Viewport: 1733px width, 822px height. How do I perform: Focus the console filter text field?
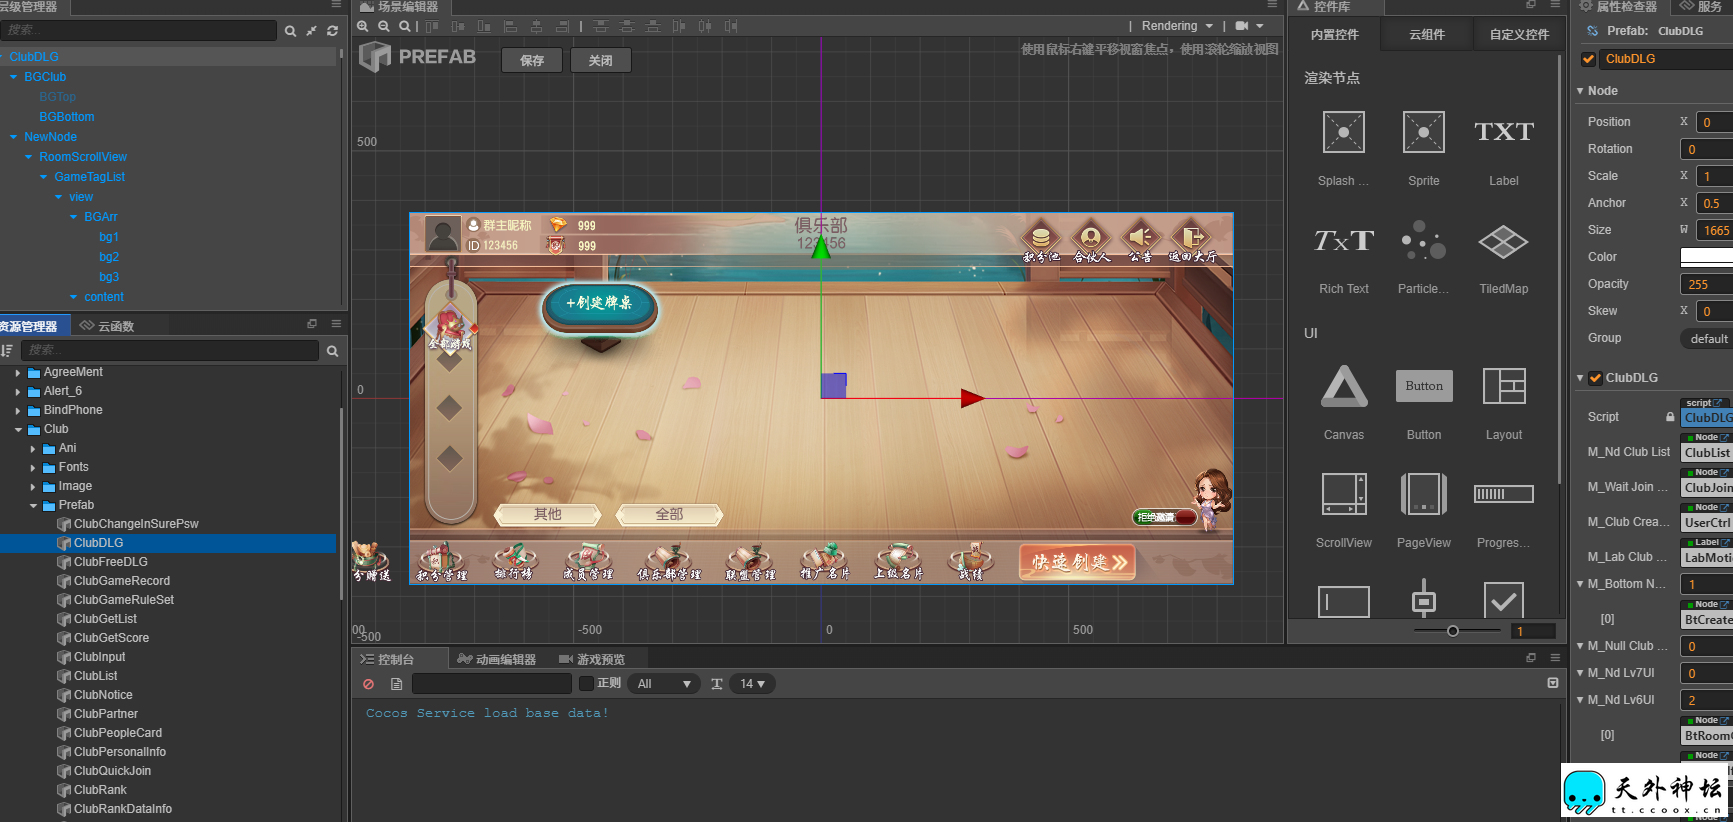pos(492,684)
